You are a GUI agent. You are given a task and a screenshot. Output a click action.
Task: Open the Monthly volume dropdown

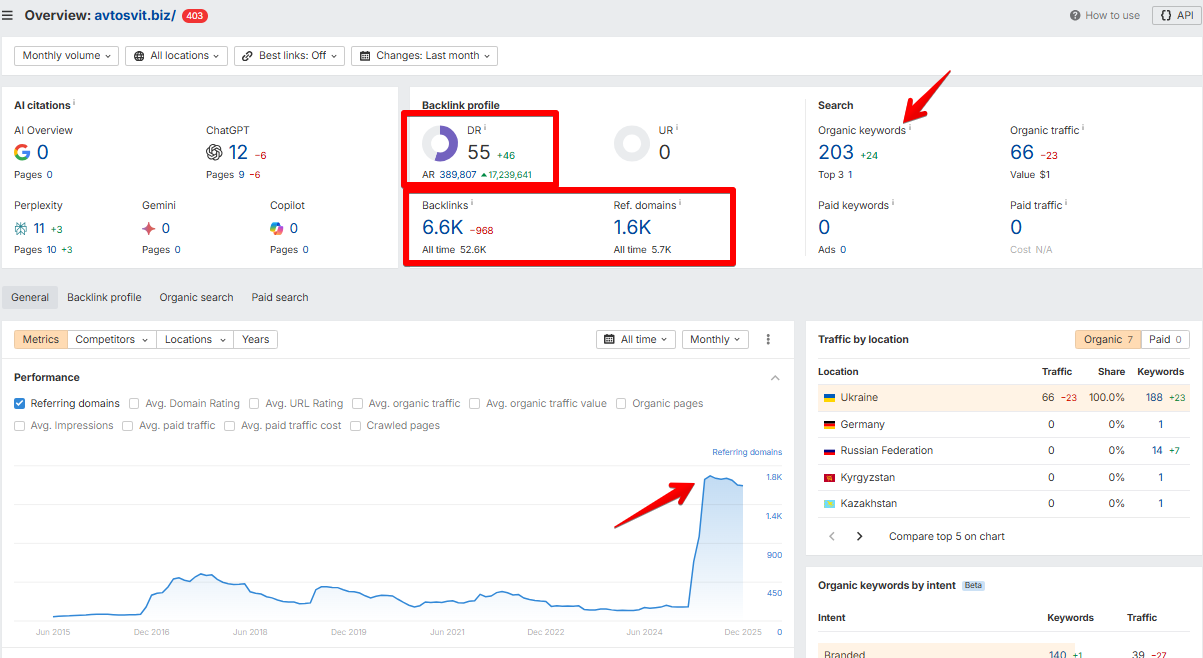[67, 56]
